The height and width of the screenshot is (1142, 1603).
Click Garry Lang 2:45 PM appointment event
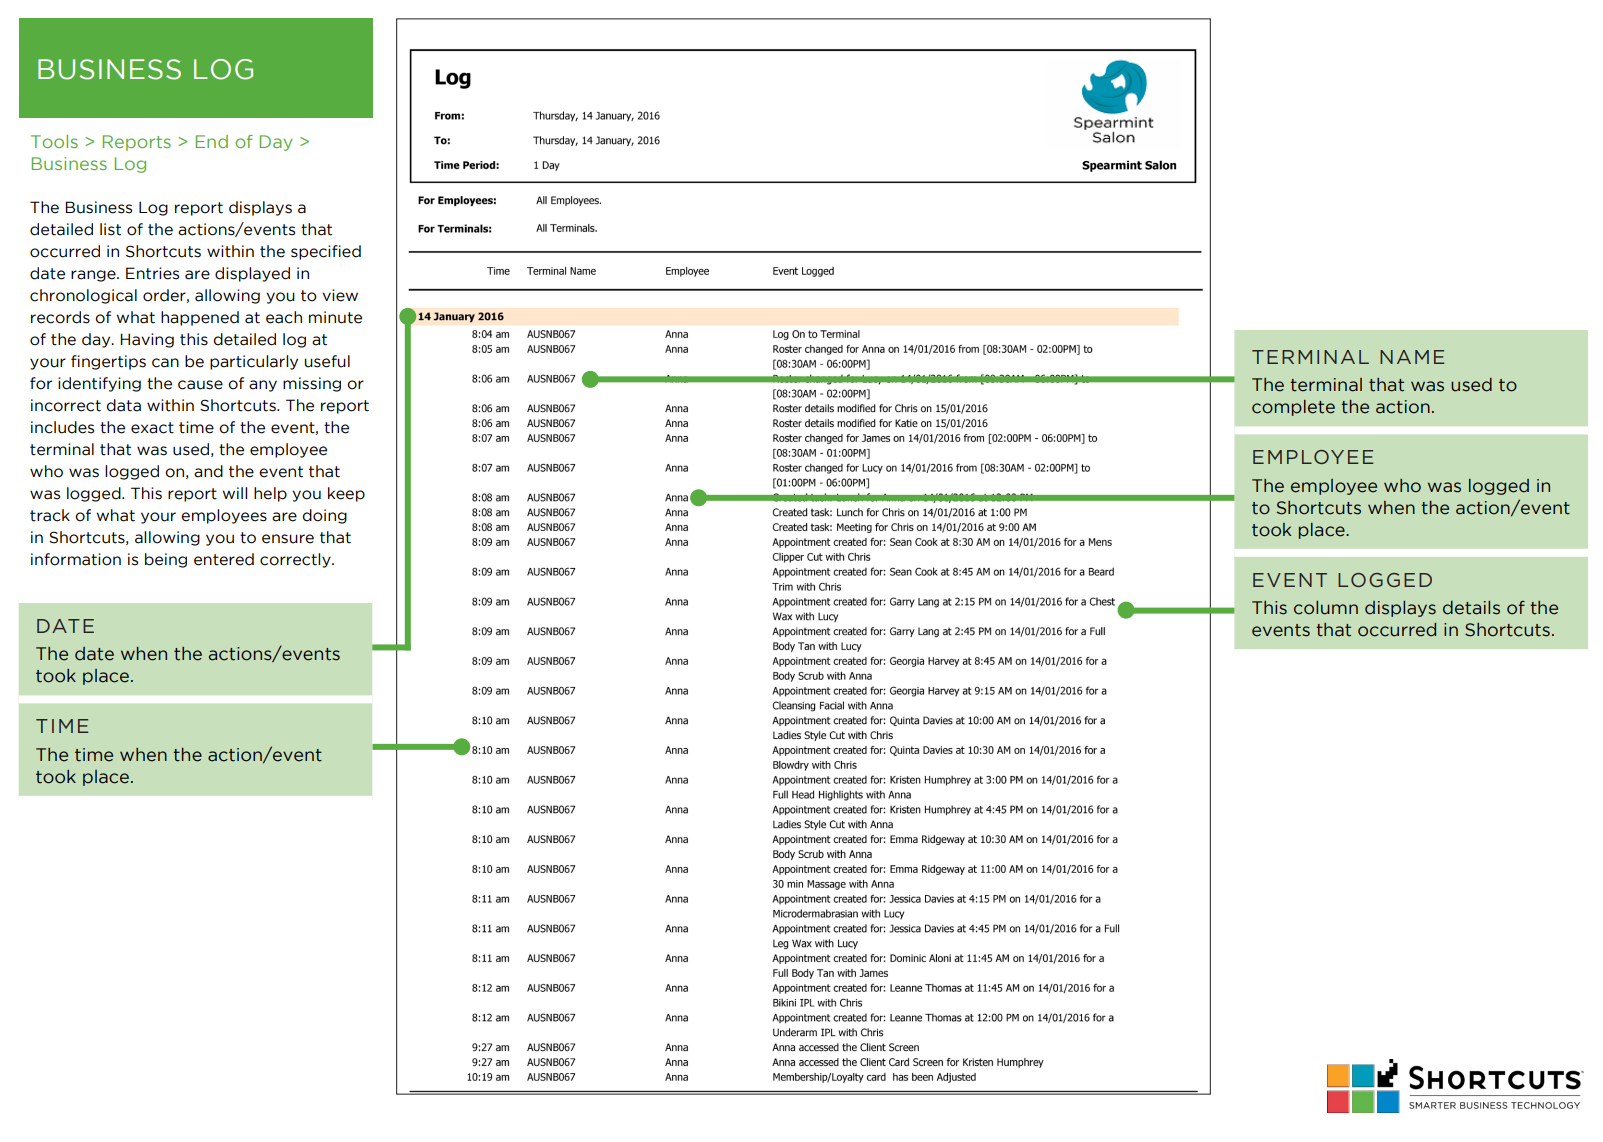939,639
